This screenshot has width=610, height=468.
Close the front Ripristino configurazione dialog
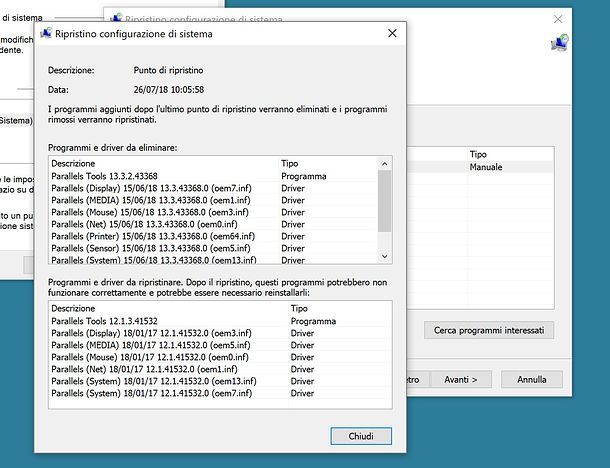coord(392,33)
